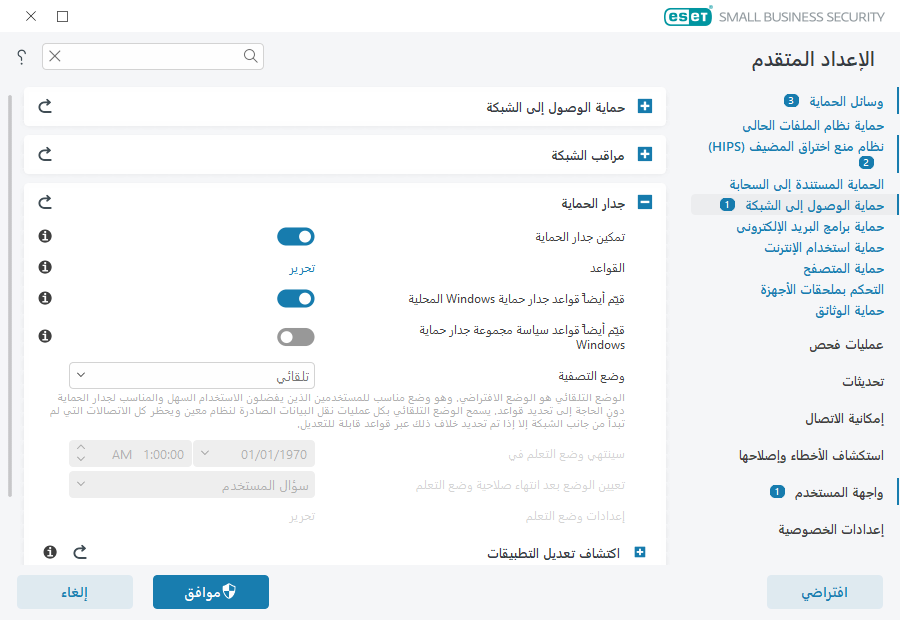The image size is (900, 620).
Task: Click the info icon next to القواعد
Action: (44, 267)
